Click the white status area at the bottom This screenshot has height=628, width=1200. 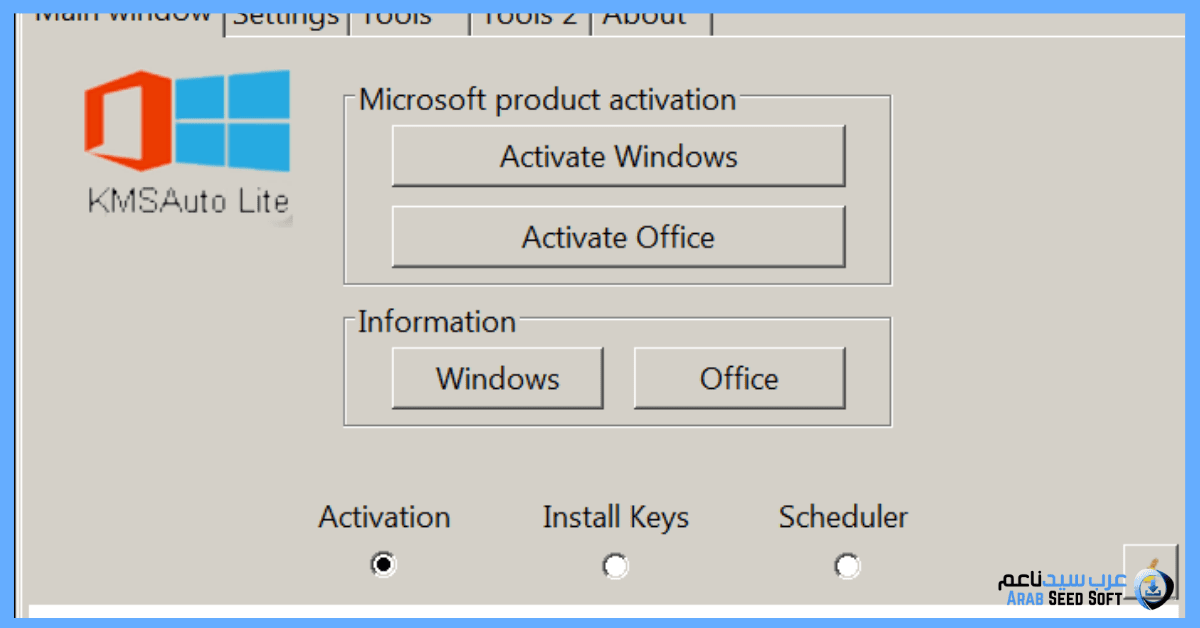600,610
